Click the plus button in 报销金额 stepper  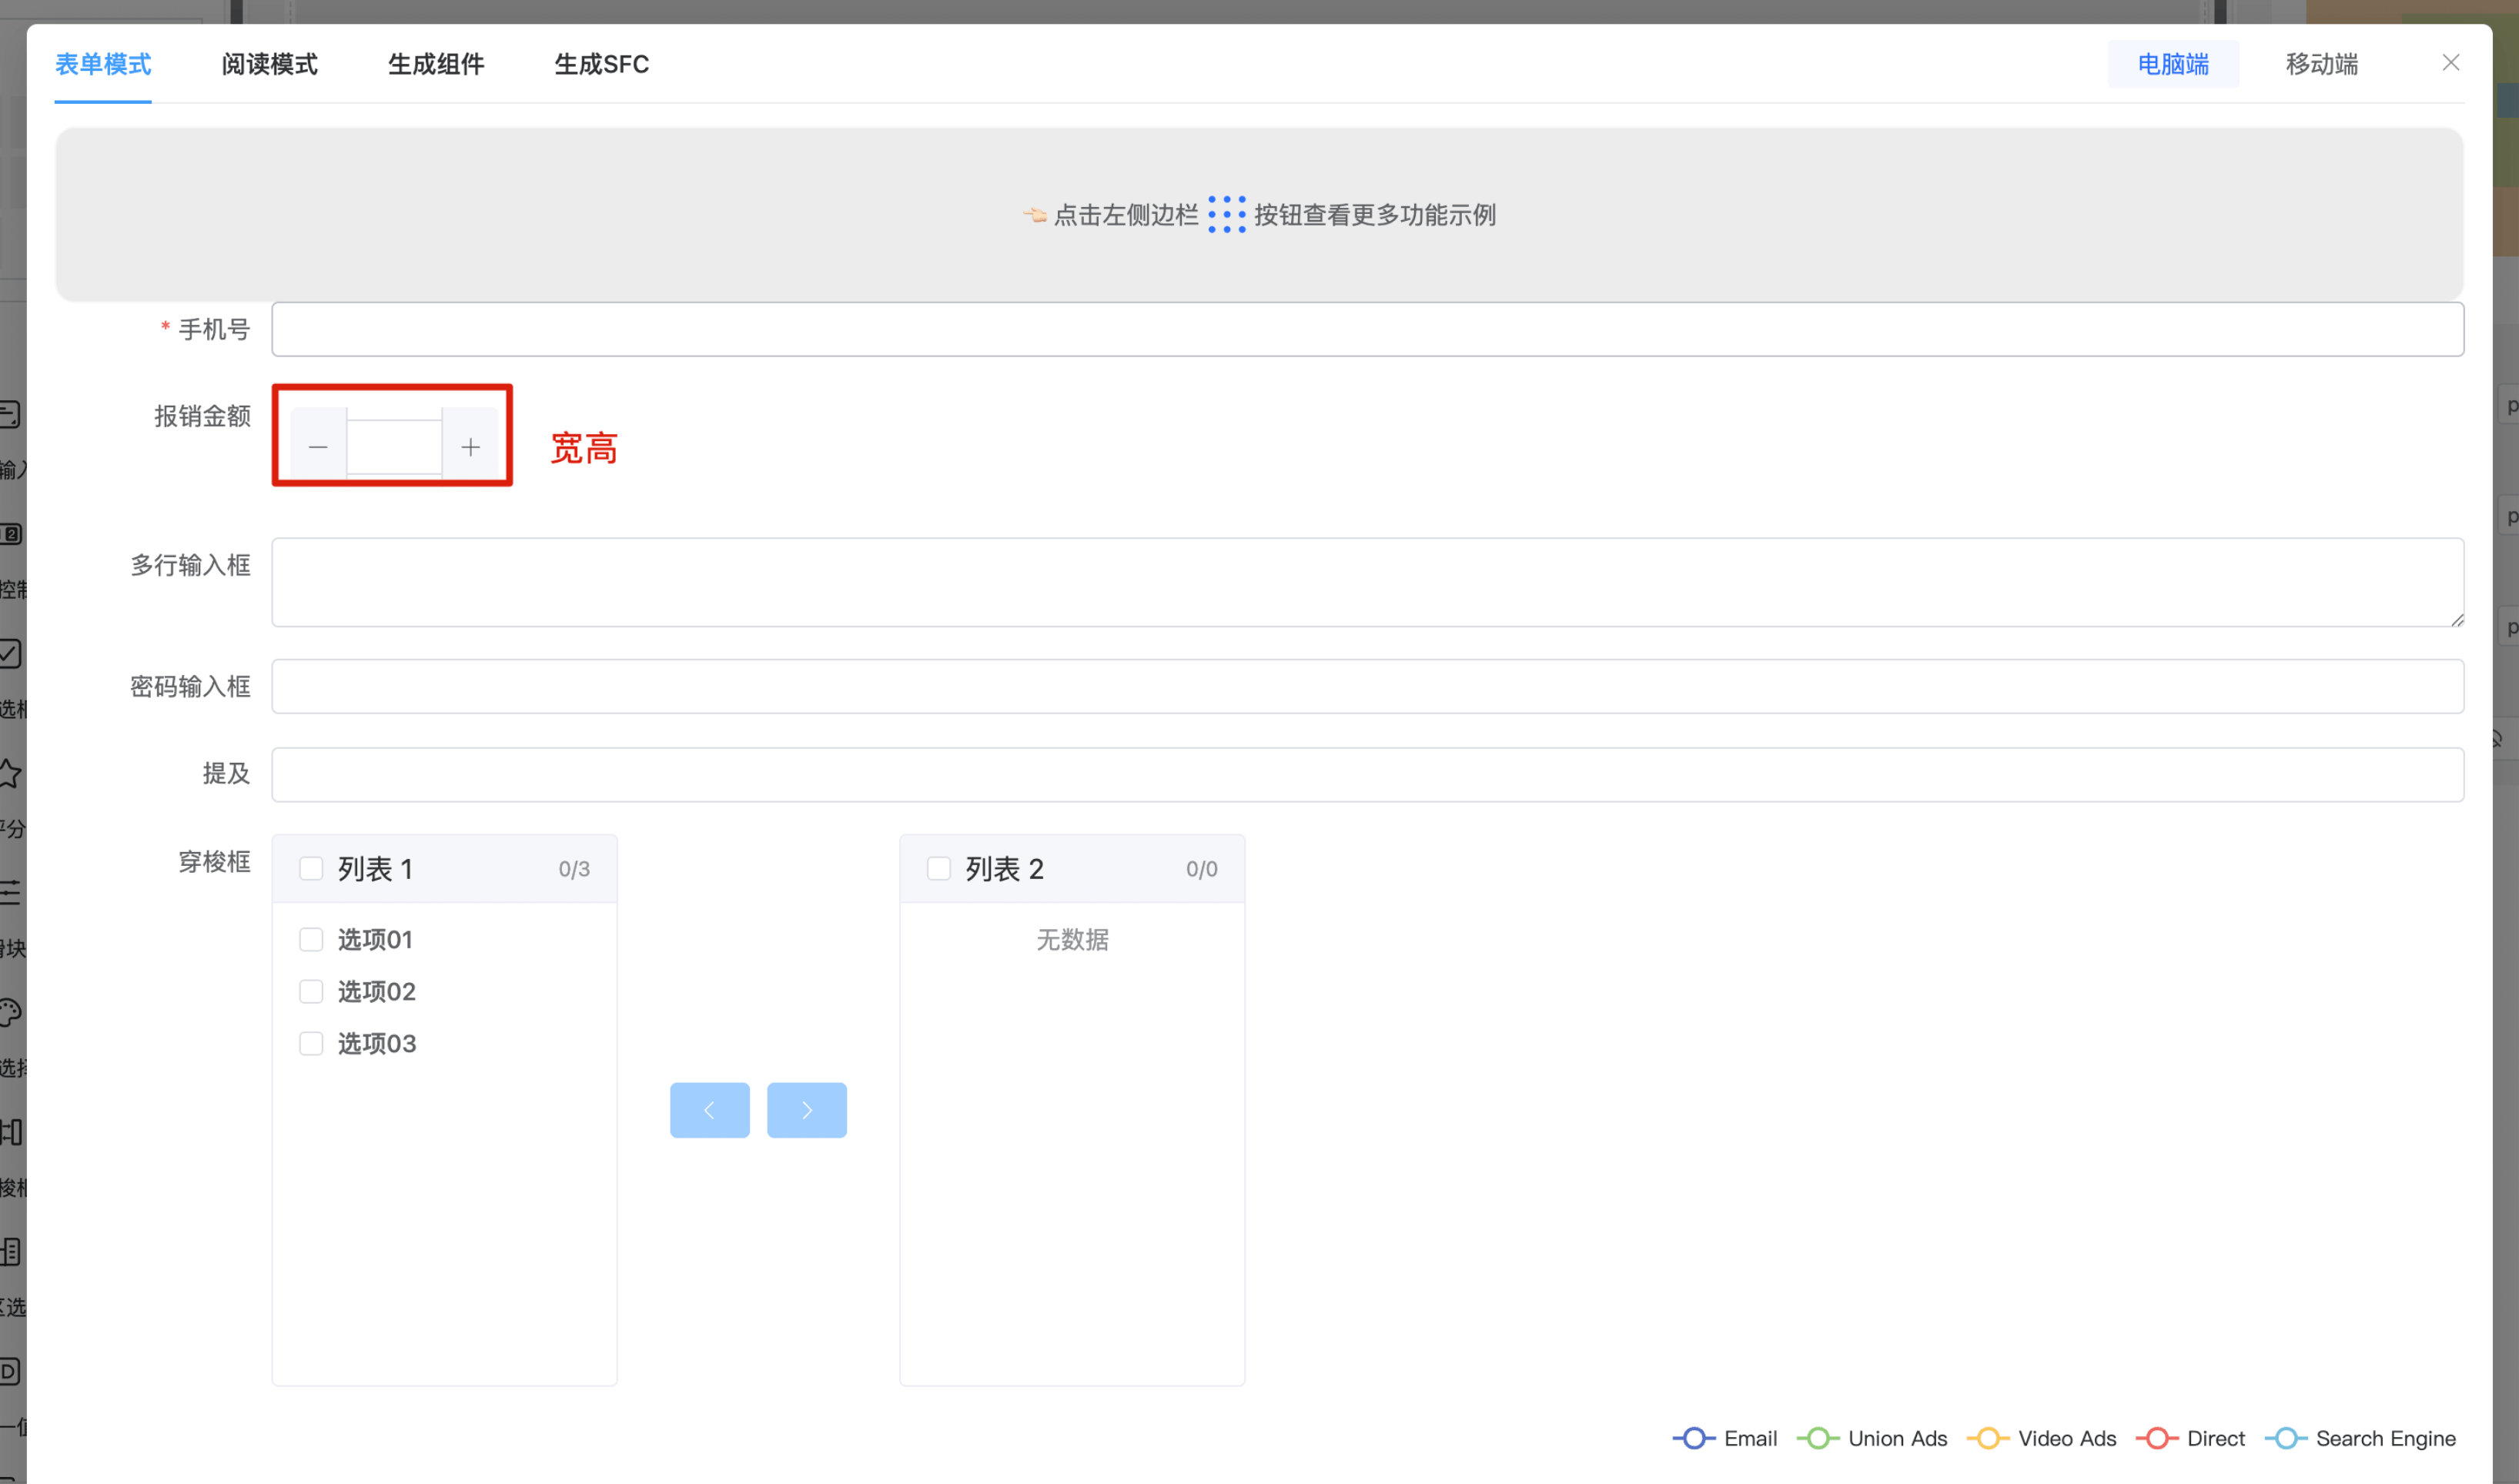tap(470, 447)
